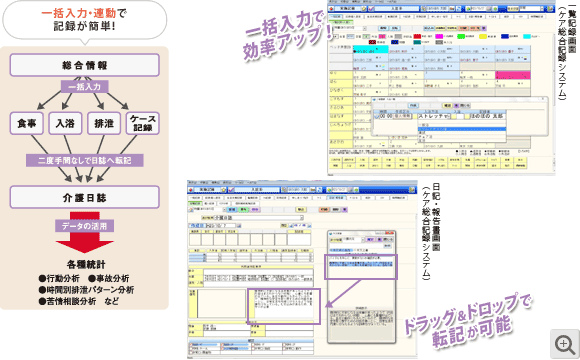The height and width of the screenshot is (360, 580).
Task: Click the データの活用 label
Action: [x=84, y=226]
